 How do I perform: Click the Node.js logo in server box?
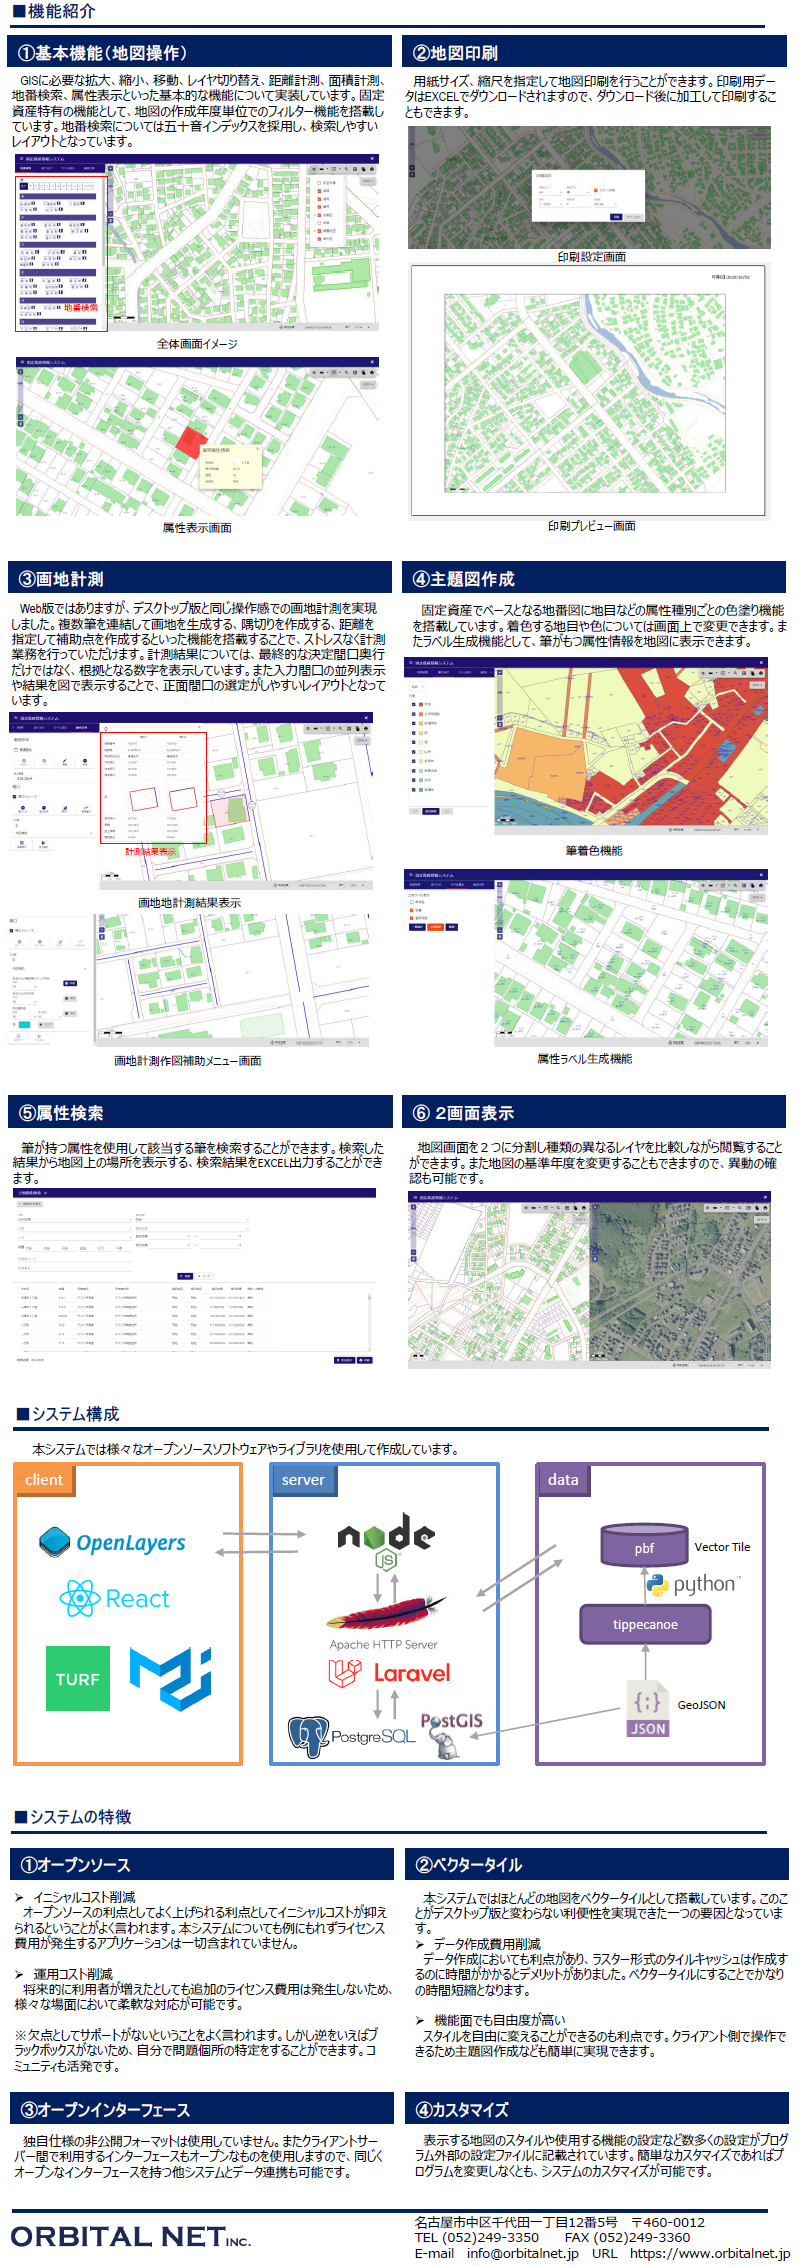[x=386, y=1540]
